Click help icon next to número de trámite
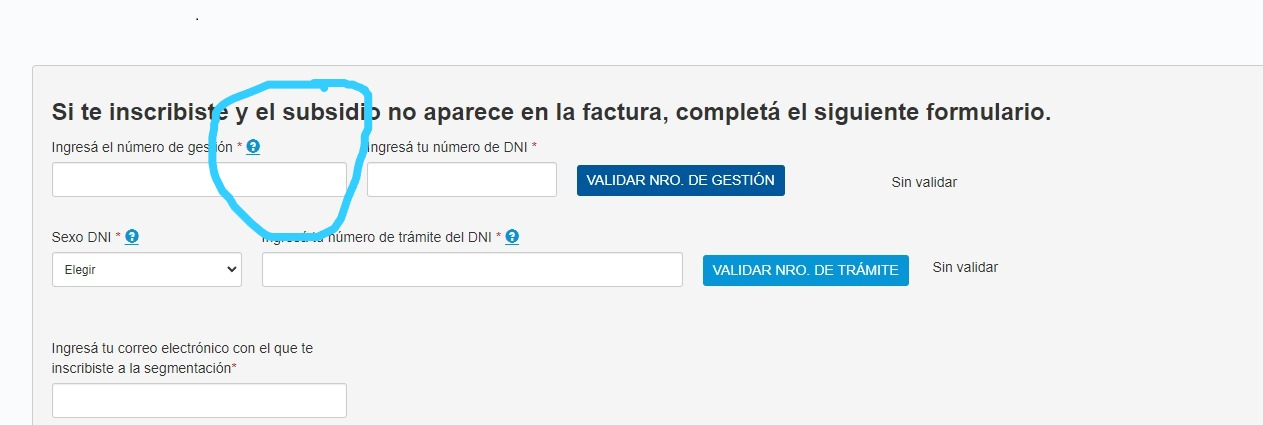The image size is (1263, 425). pos(512,237)
